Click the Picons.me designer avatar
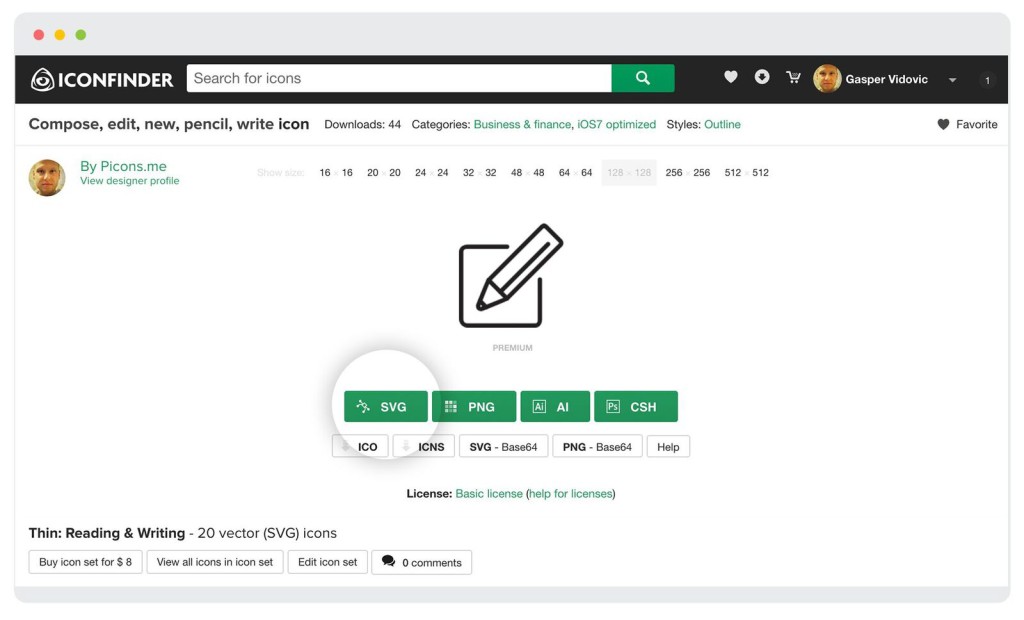Image resolution: width=1024 pixels, height=620 pixels. click(46, 177)
